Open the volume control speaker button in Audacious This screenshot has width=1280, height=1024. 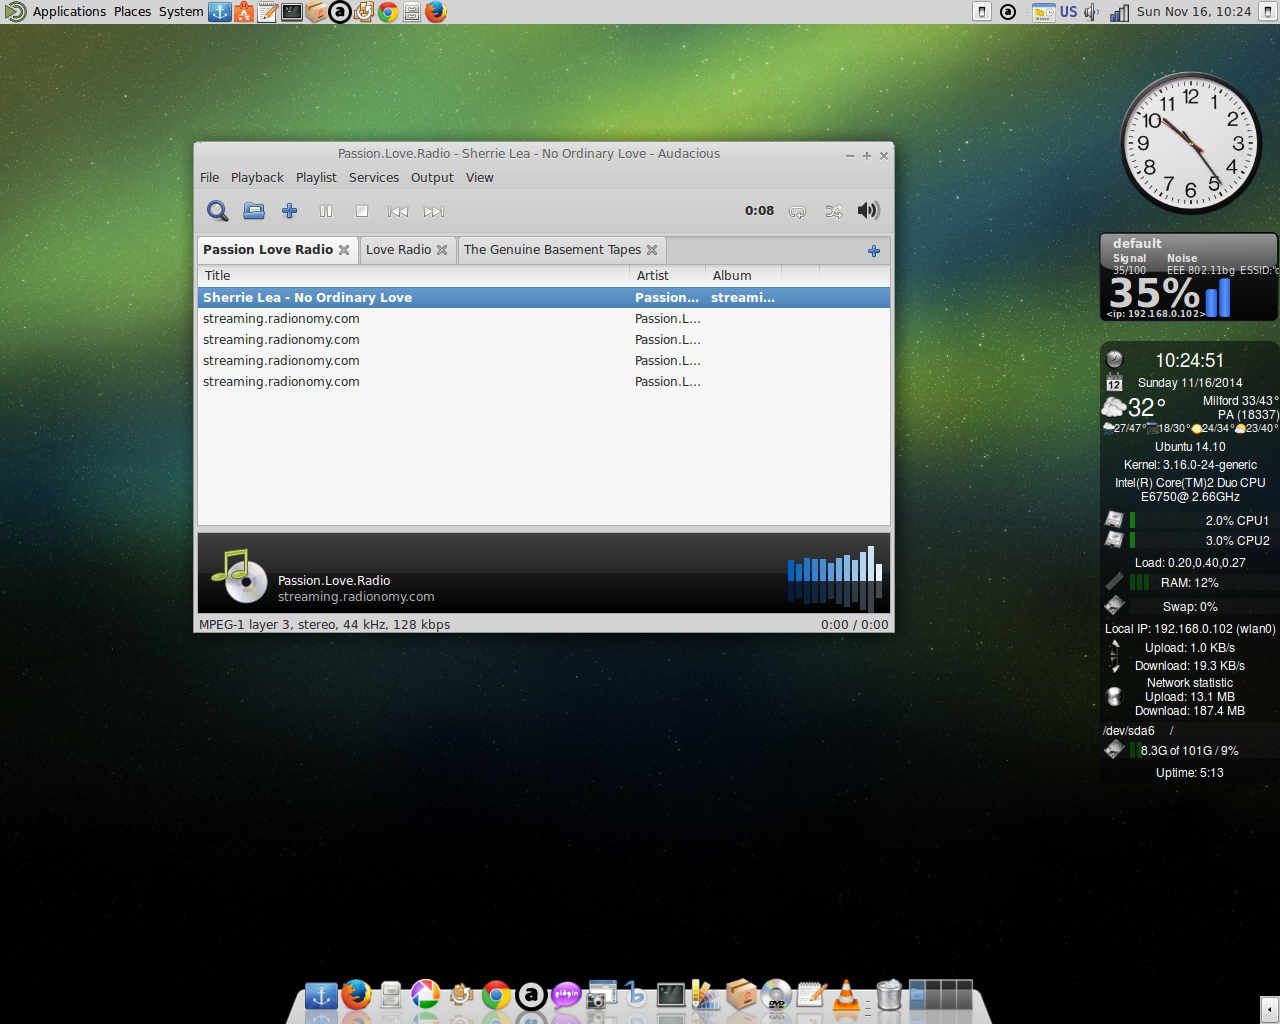pyautogui.click(x=868, y=210)
